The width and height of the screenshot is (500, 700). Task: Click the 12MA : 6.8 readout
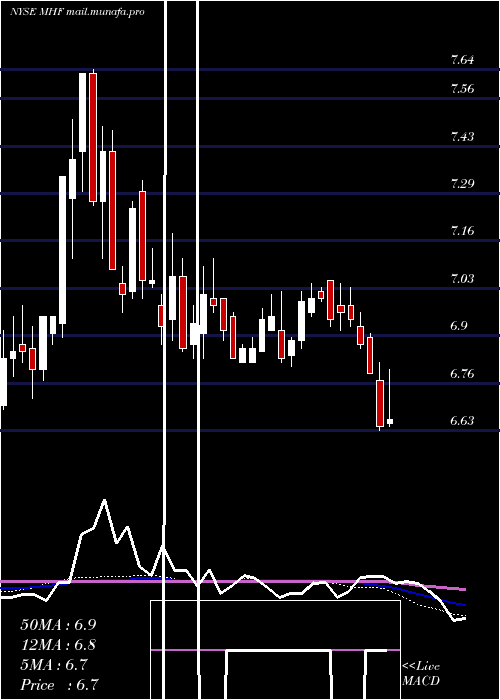click(58, 645)
